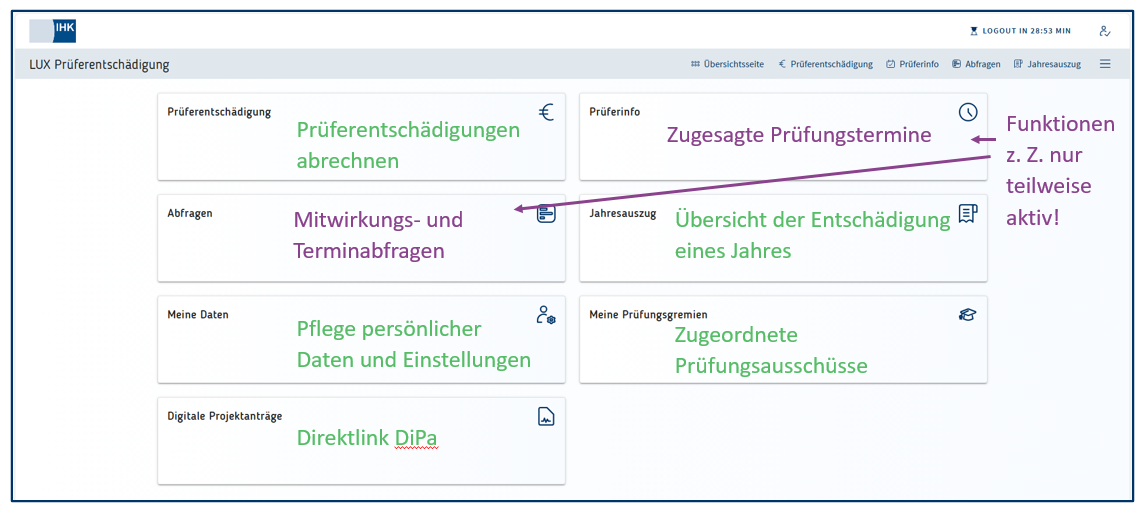Open the user profile icon at top right
1144x510 pixels.
(x=1104, y=31)
